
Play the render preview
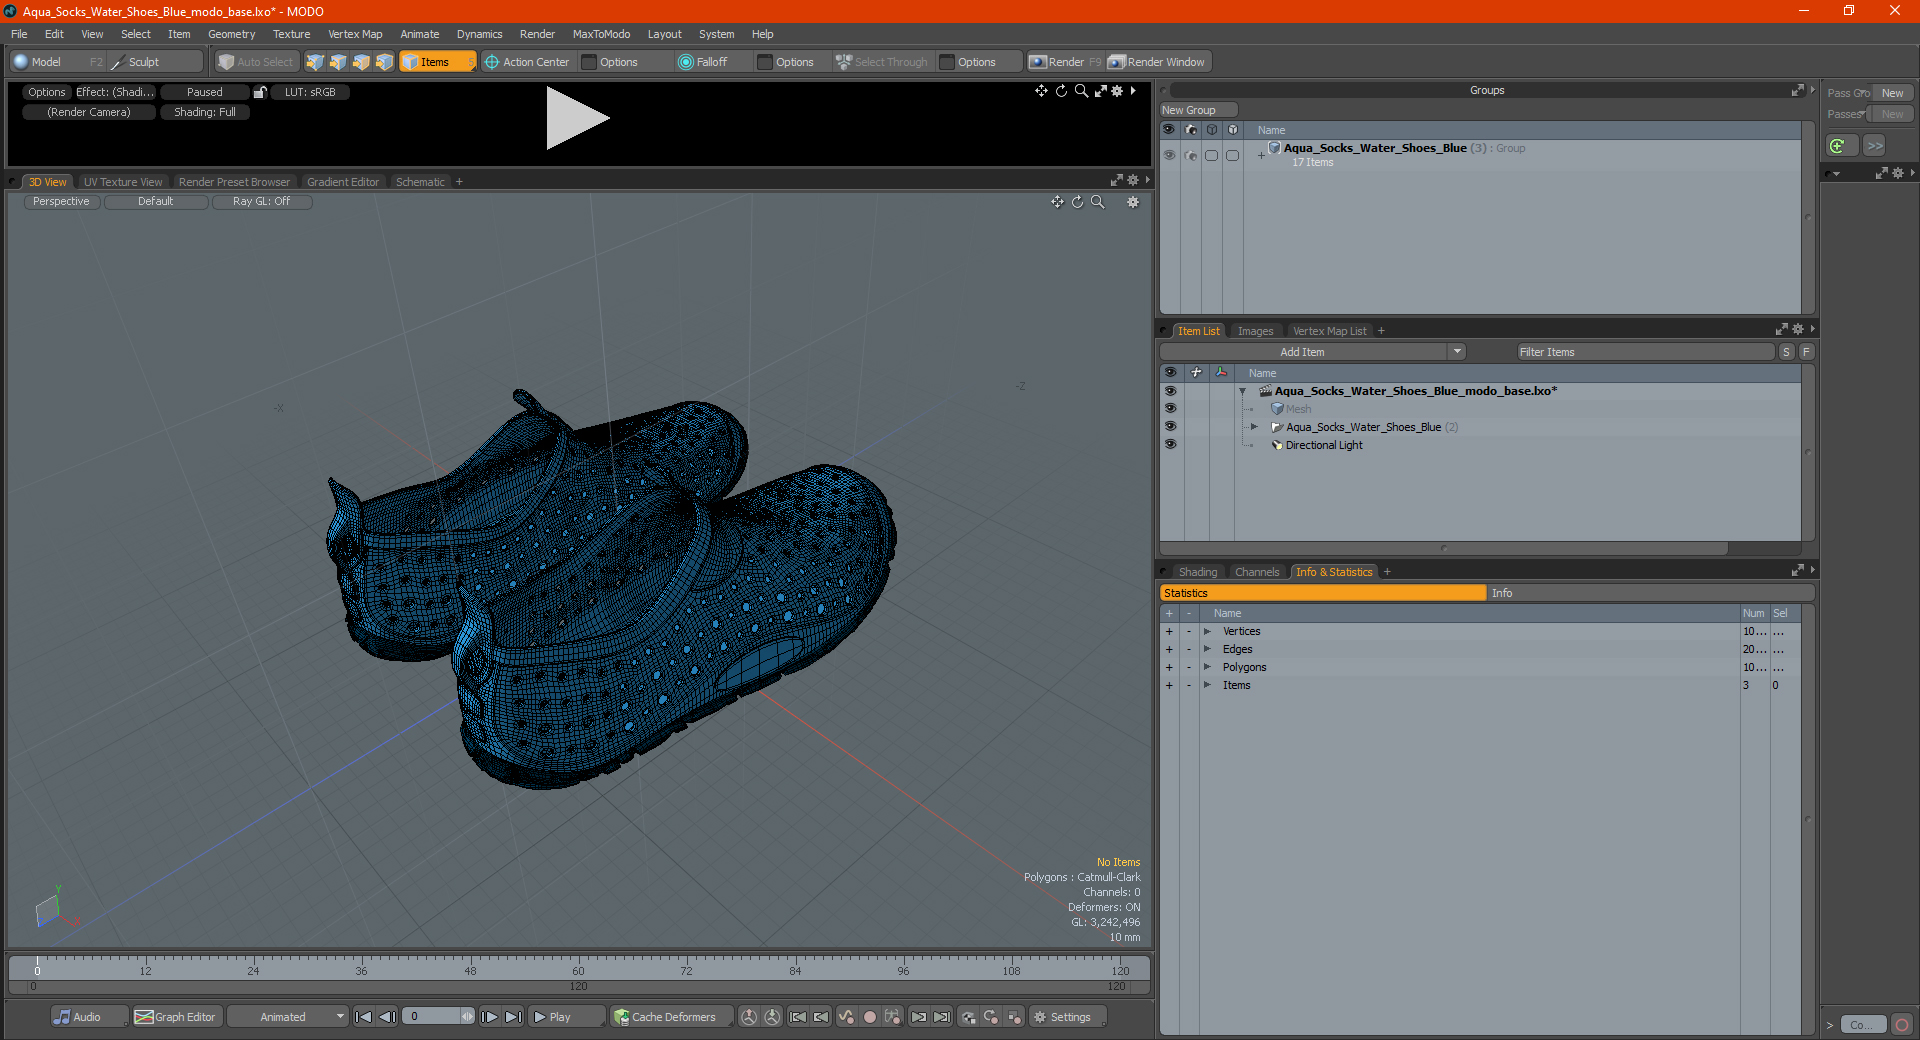click(x=577, y=118)
